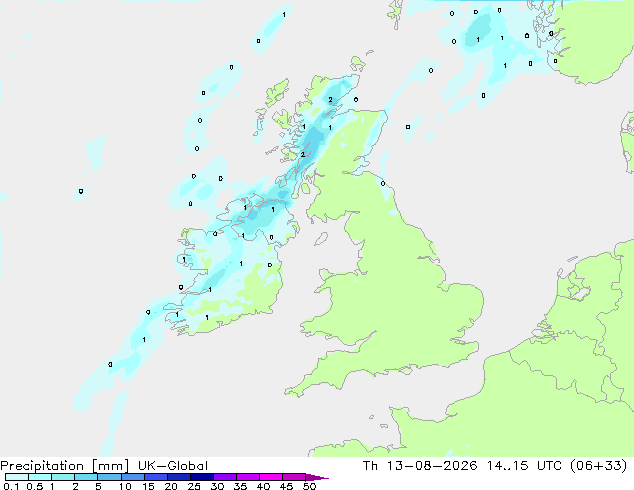Click the '40' legend scale label
This screenshot has width=634, height=490.
pos(263,486)
